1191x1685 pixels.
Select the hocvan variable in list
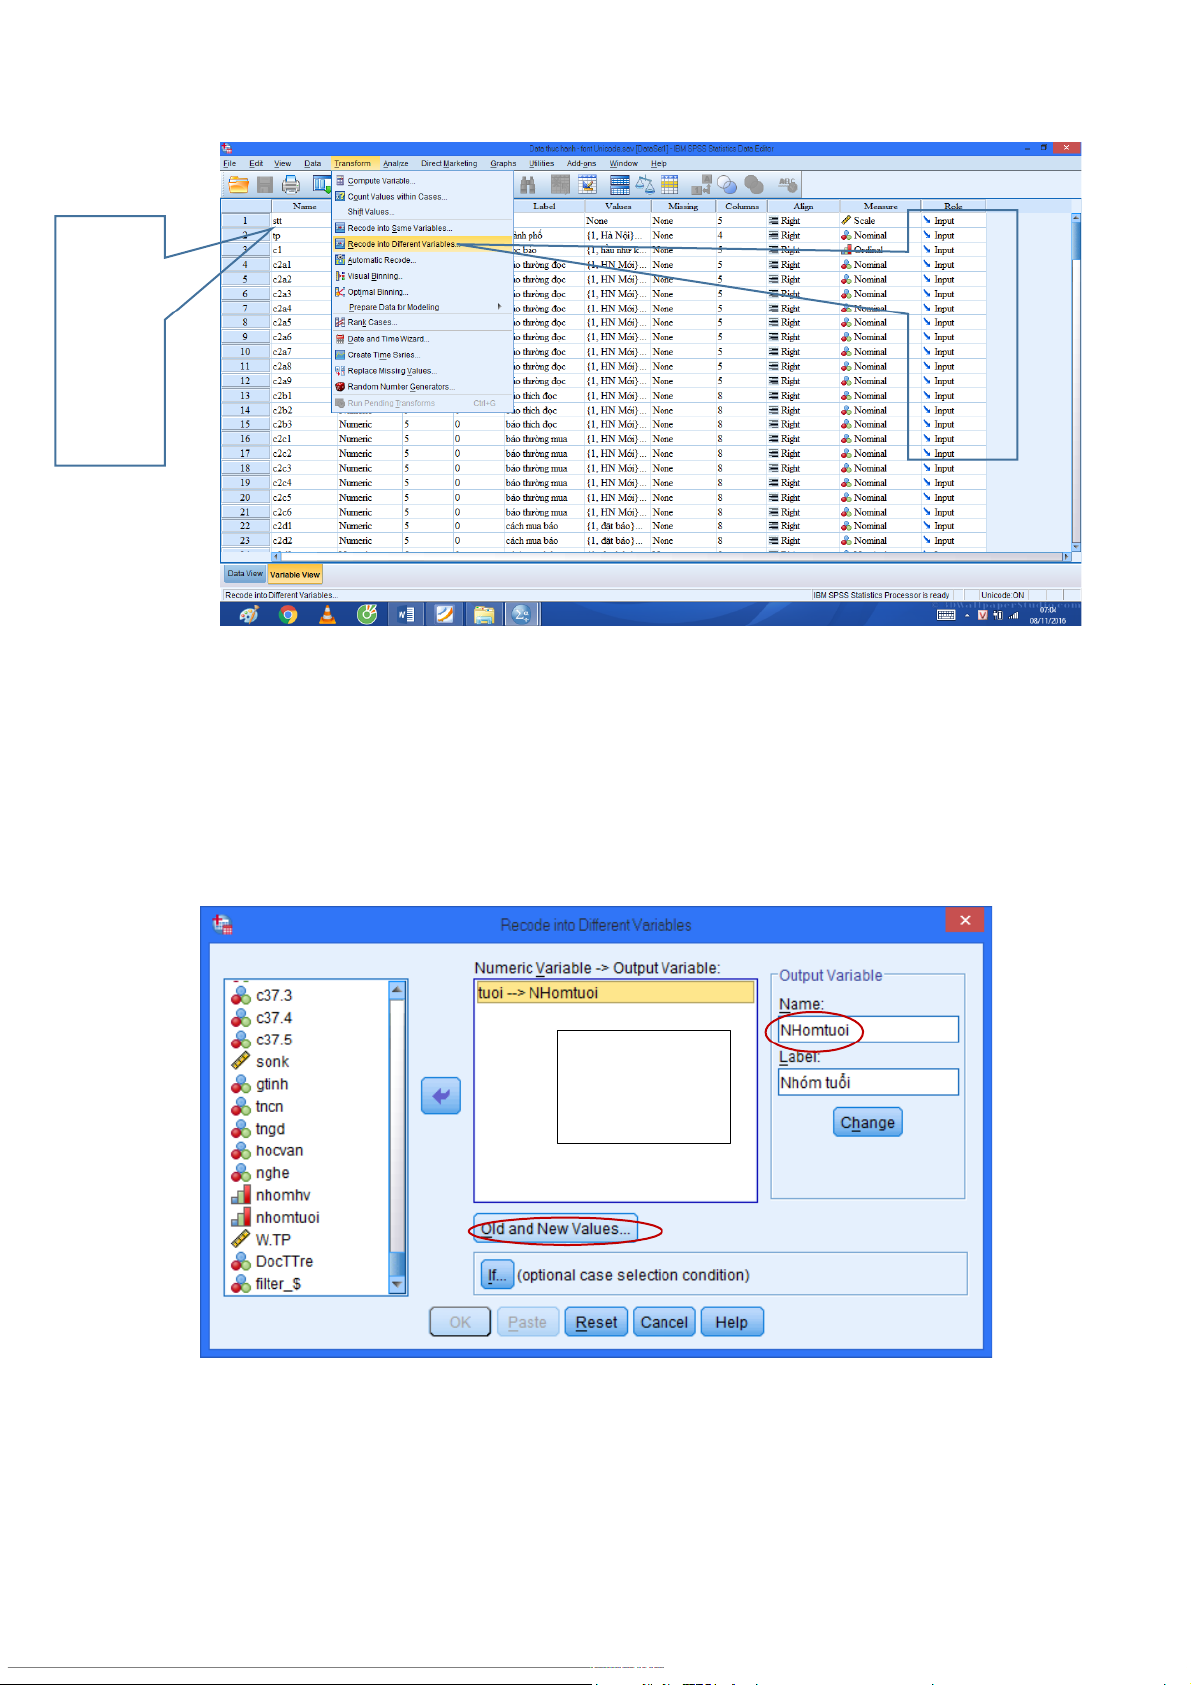tap(279, 1151)
